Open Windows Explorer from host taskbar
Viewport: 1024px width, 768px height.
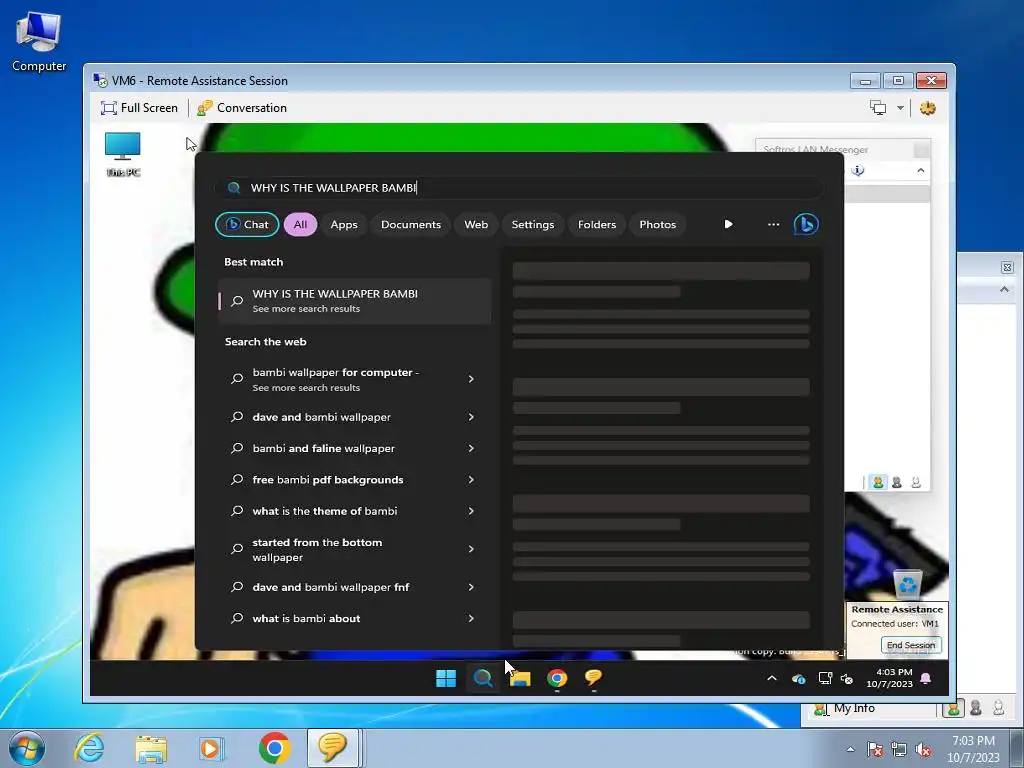(x=151, y=748)
